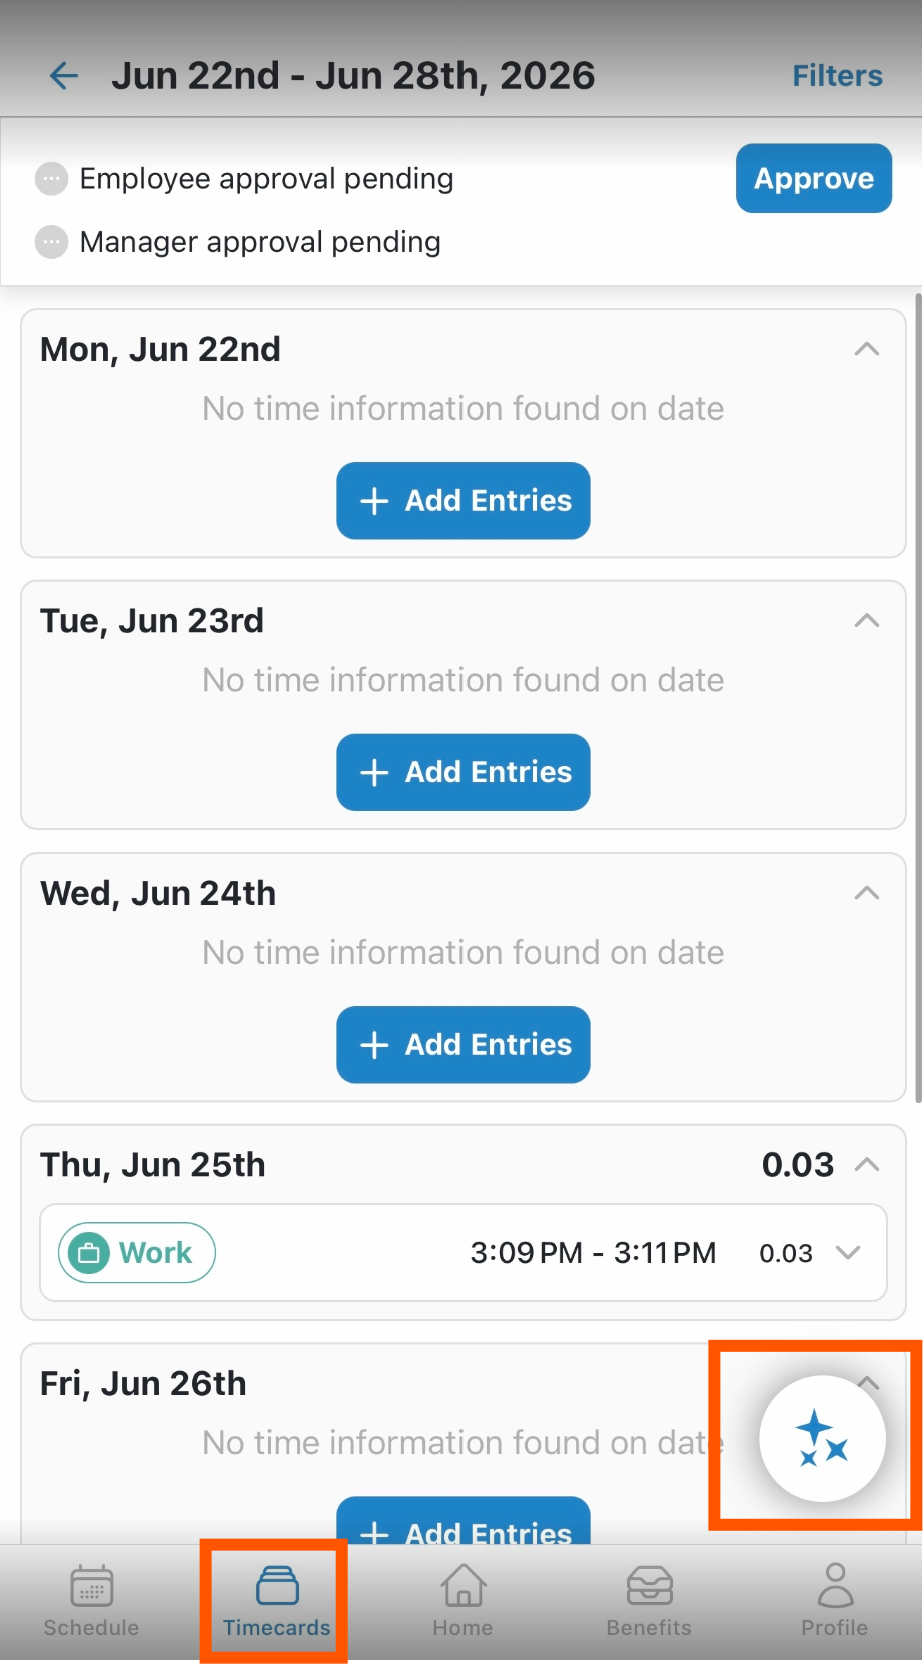Expand the Work entry details chevron

pyautogui.click(x=848, y=1253)
